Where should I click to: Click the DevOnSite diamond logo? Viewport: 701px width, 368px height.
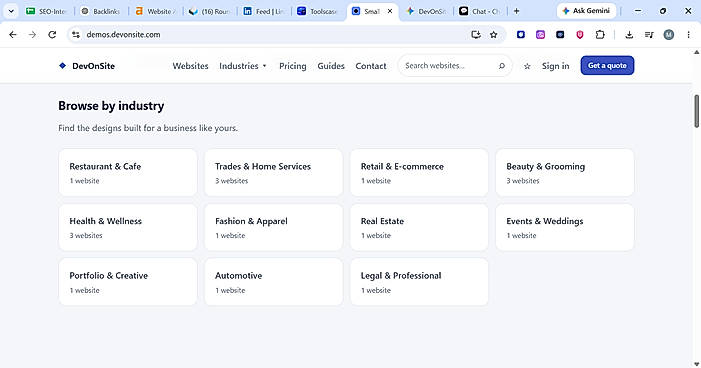coord(63,66)
